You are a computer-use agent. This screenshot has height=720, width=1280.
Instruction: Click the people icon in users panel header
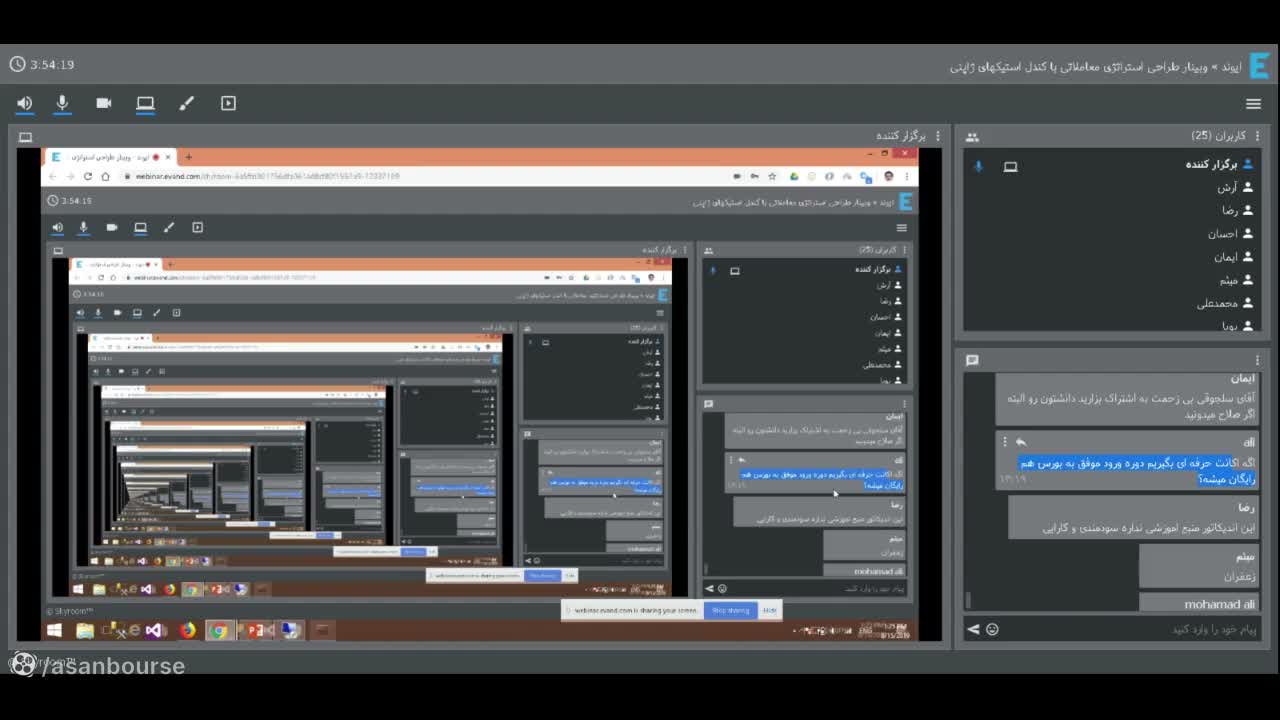972,137
